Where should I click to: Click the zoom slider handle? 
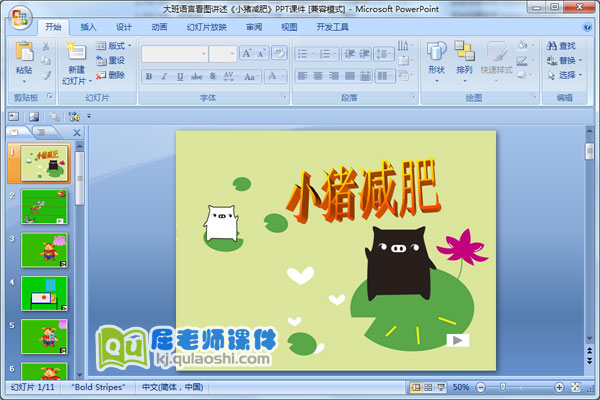point(503,388)
